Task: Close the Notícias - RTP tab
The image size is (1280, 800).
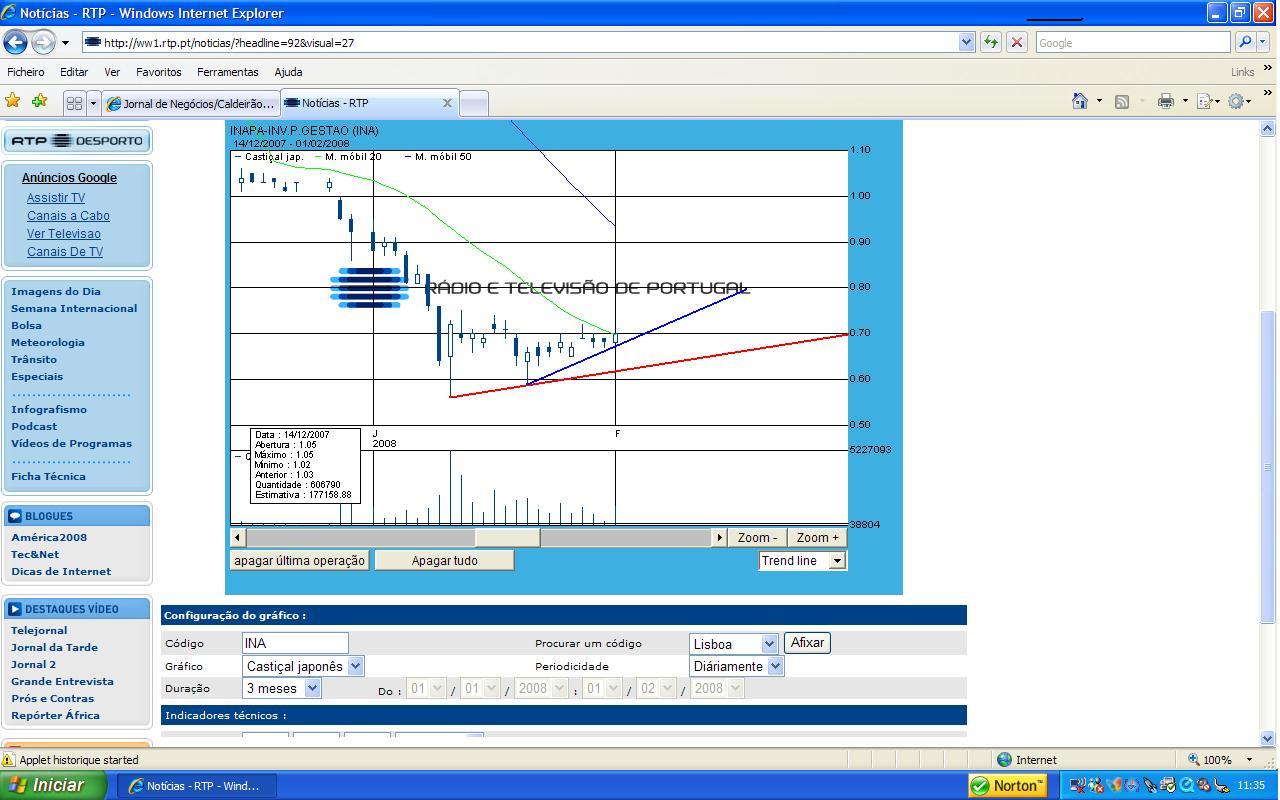Action: pyautogui.click(x=447, y=103)
